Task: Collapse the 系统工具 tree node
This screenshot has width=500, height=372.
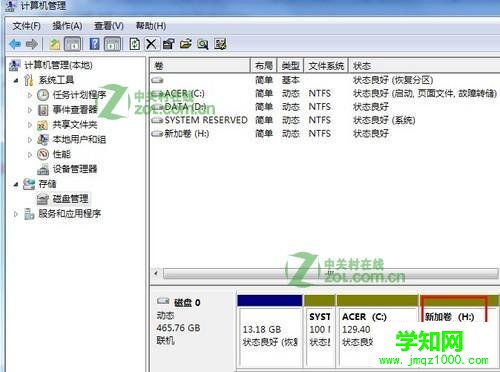Action: click(16, 80)
